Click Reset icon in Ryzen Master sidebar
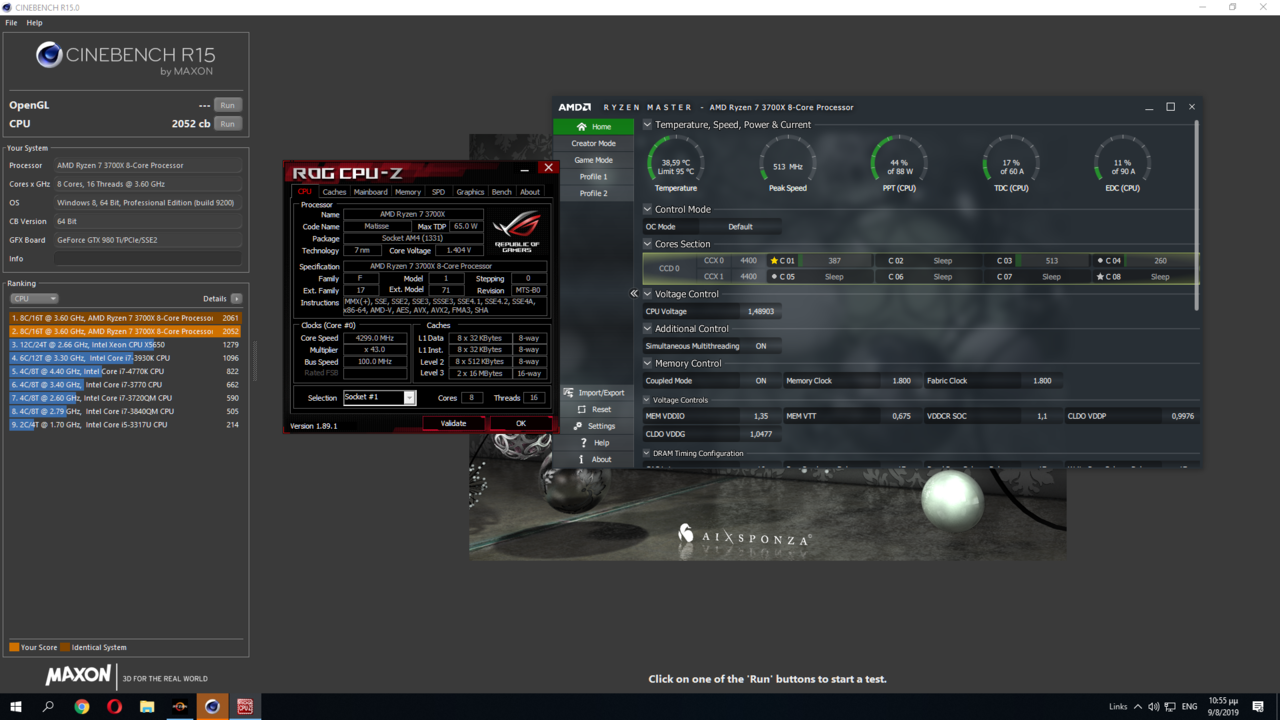1280x720 pixels. click(581, 409)
